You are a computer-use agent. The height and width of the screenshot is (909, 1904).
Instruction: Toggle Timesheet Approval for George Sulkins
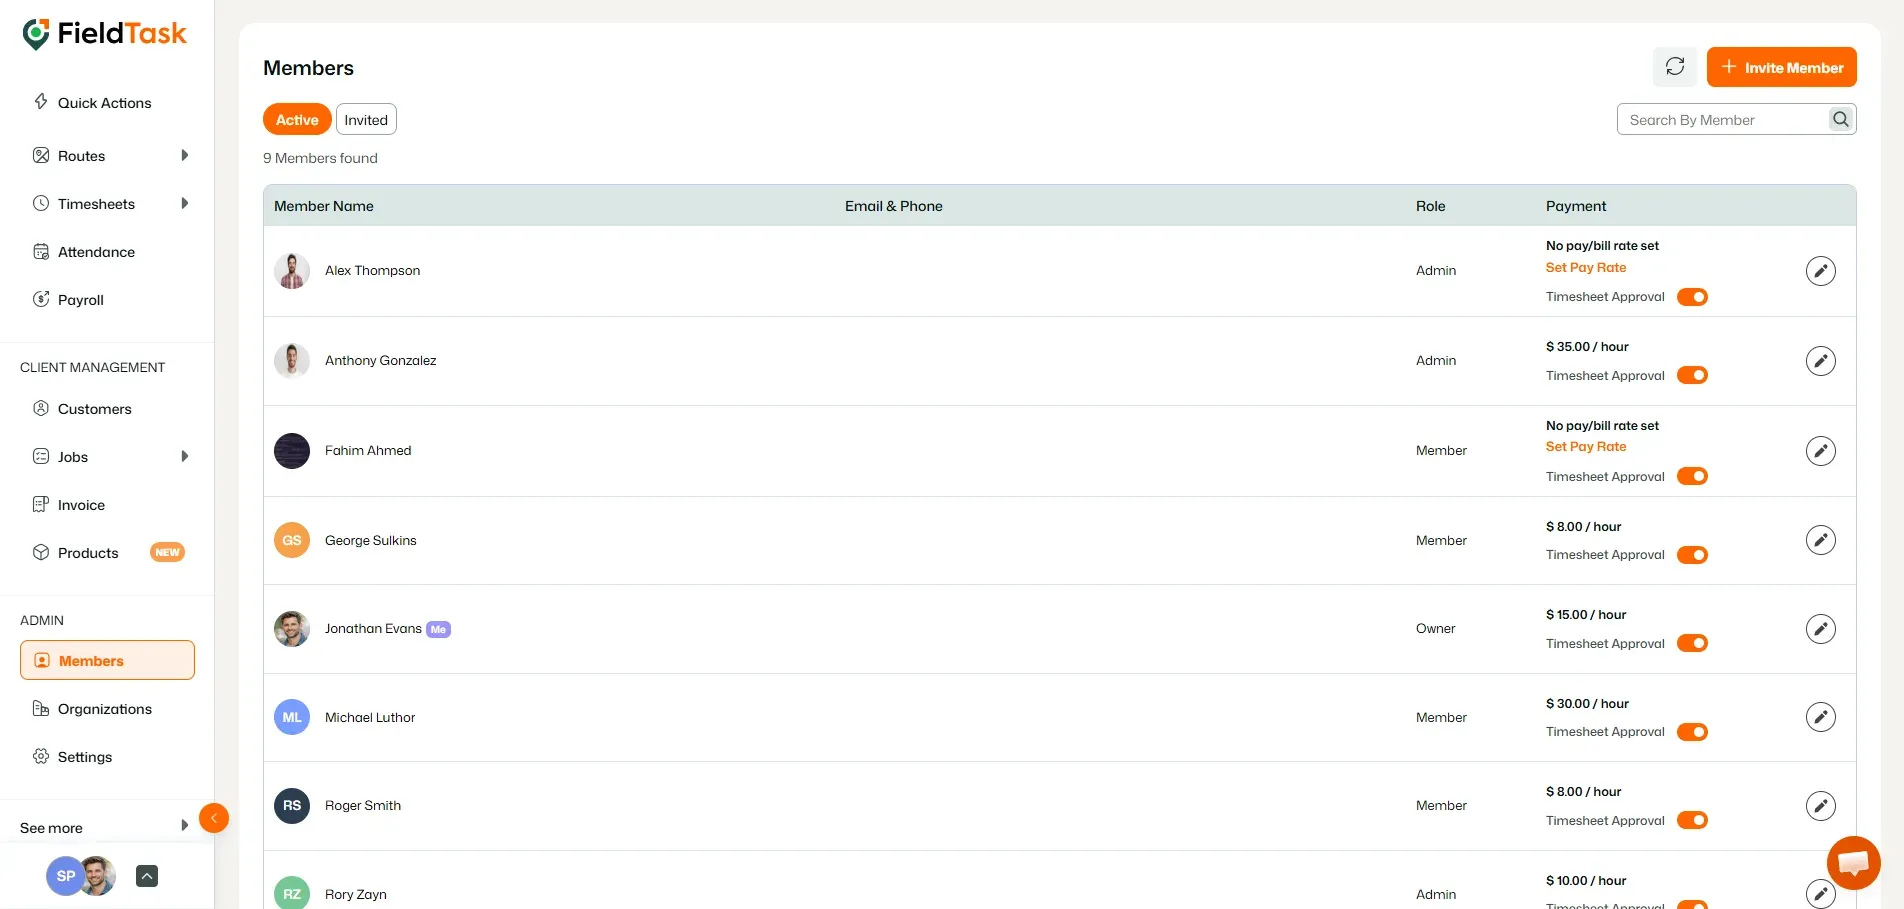click(x=1692, y=555)
